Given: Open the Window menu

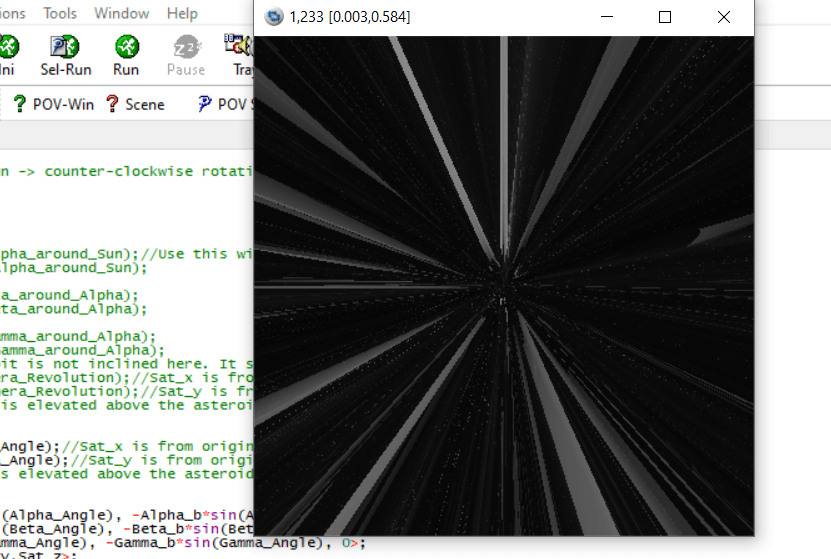Looking at the screenshot, I should (120, 13).
